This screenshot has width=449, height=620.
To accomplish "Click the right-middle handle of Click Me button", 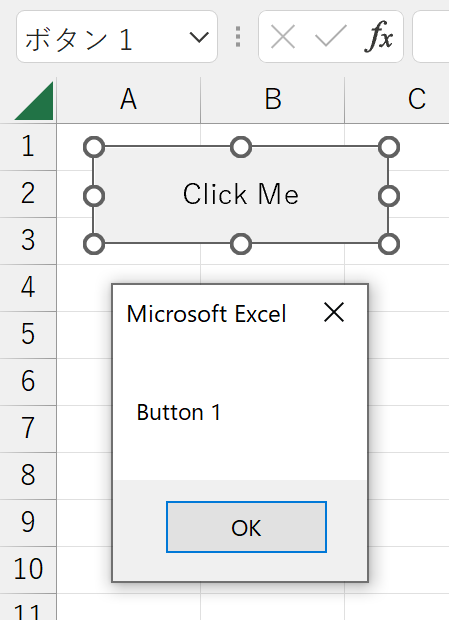I will [x=389, y=196].
